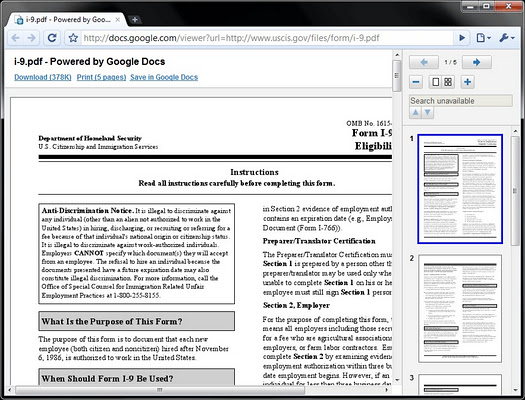Open the page menu dropdown
Screen dimensions: 525x400
(483, 38)
